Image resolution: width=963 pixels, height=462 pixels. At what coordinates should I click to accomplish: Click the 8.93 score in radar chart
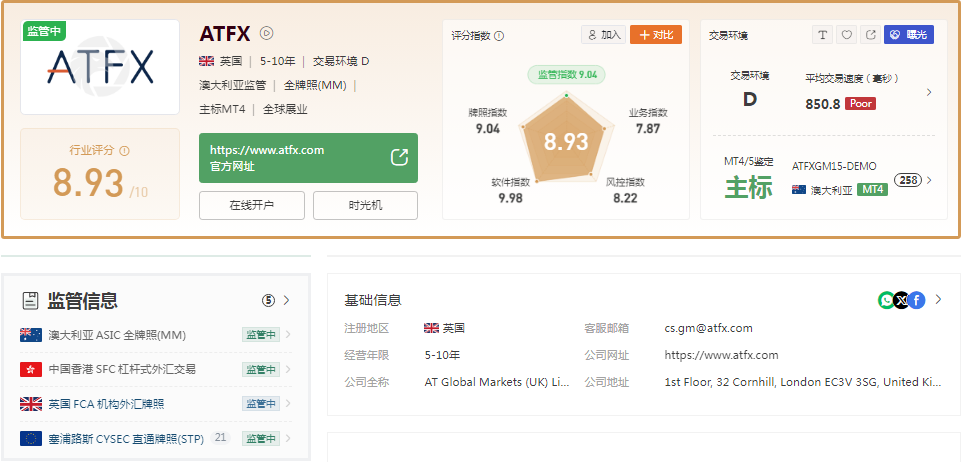tap(566, 142)
